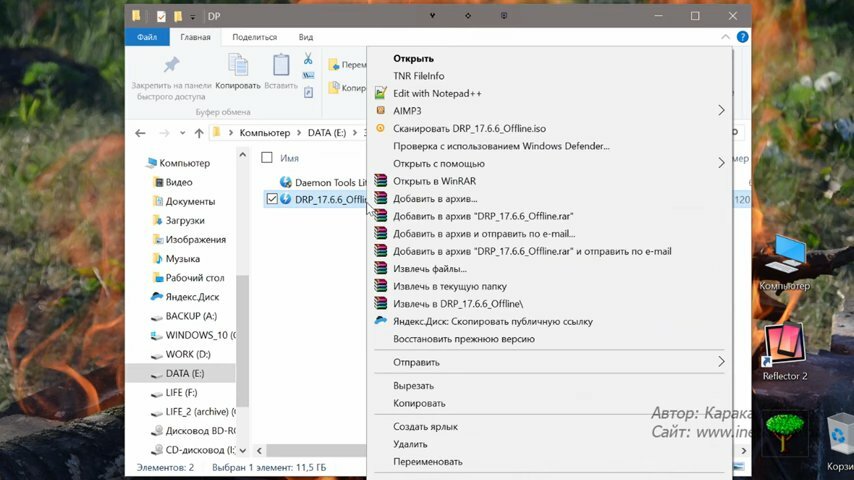Click the Forward navigation arrow
Image resolution: width=854 pixels, height=480 pixels.
click(163, 132)
